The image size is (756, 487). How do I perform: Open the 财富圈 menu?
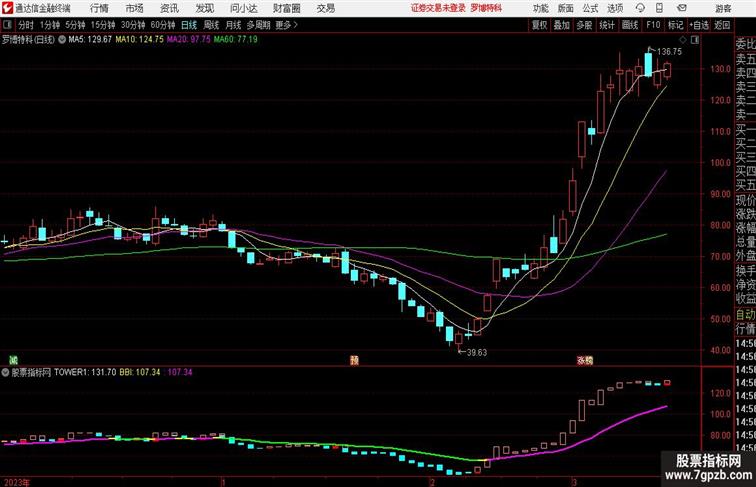click(286, 8)
